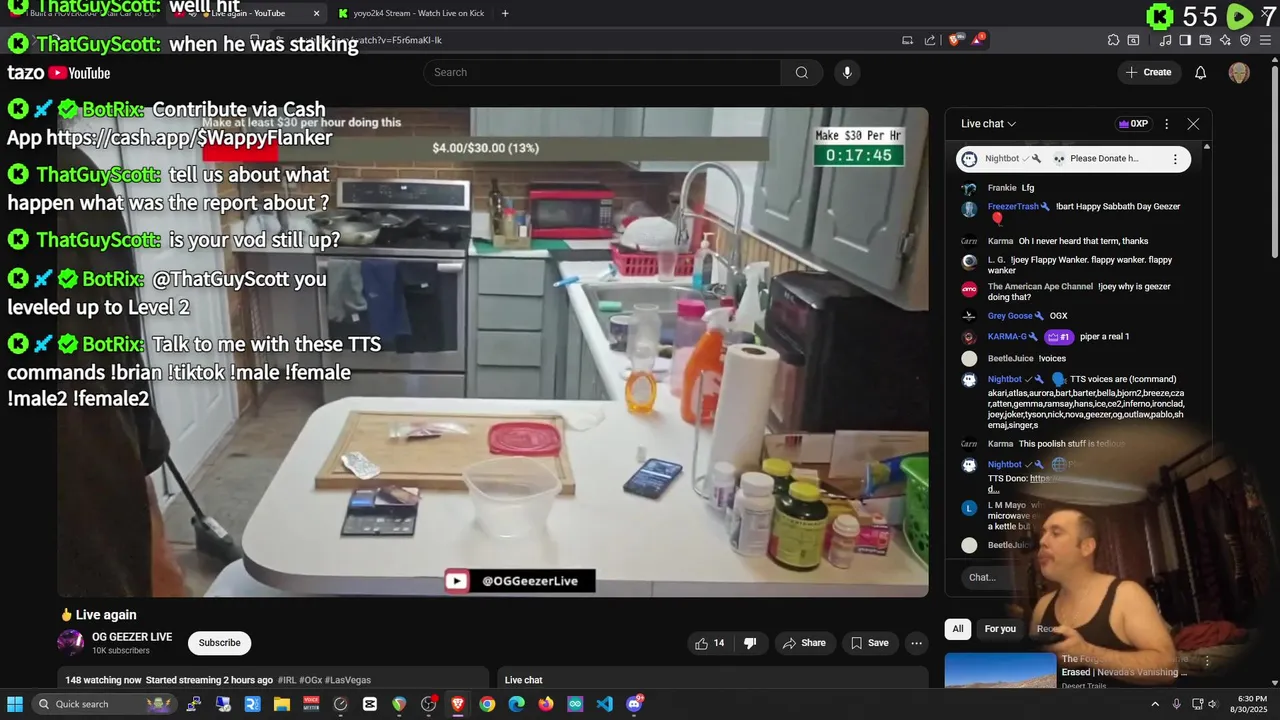Open browser extensions puzzle icon
The width and height of the screenshot is (1280, 720).
point(1113,40)
